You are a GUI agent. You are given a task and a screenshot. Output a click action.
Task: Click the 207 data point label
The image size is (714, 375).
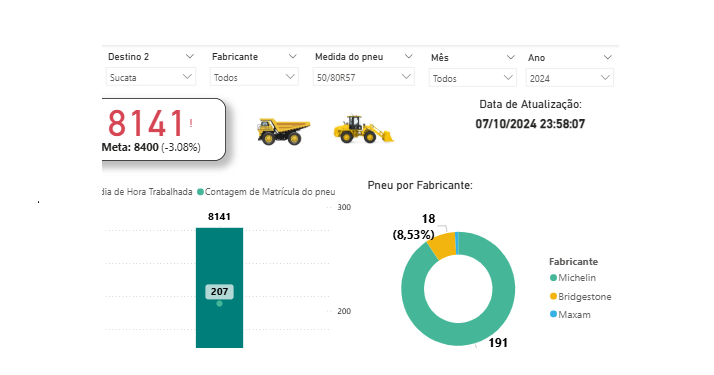tap(219, 292)
